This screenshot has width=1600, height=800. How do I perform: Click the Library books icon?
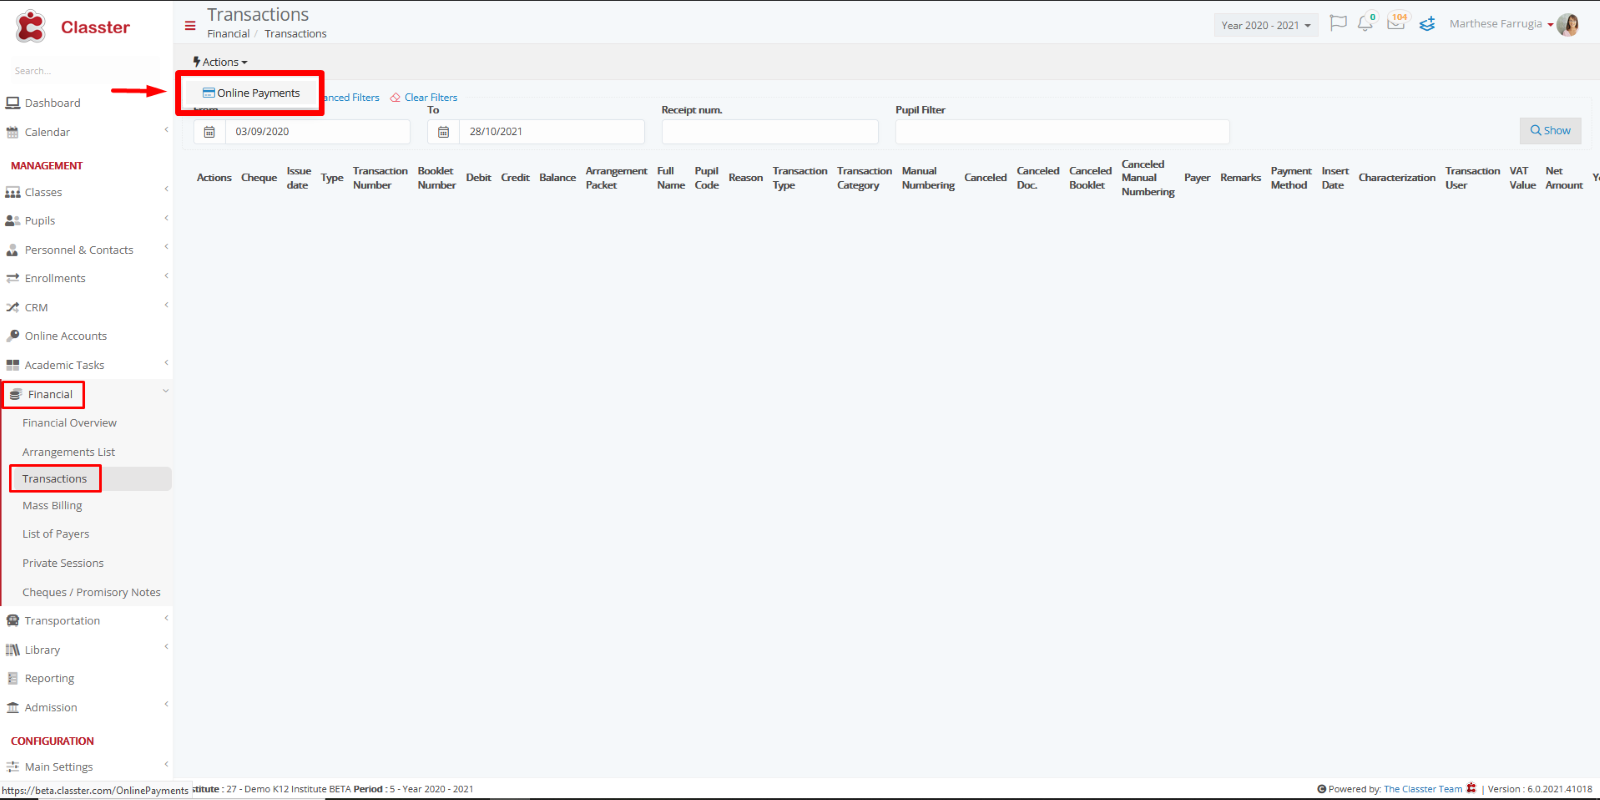13,650
